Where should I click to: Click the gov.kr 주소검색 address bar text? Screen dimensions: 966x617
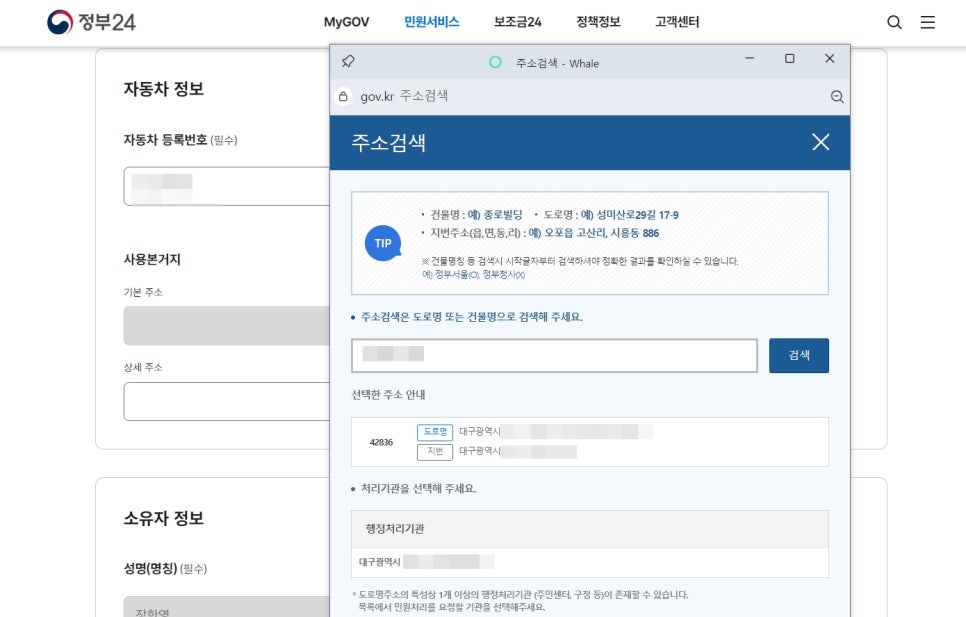[404, 96]
